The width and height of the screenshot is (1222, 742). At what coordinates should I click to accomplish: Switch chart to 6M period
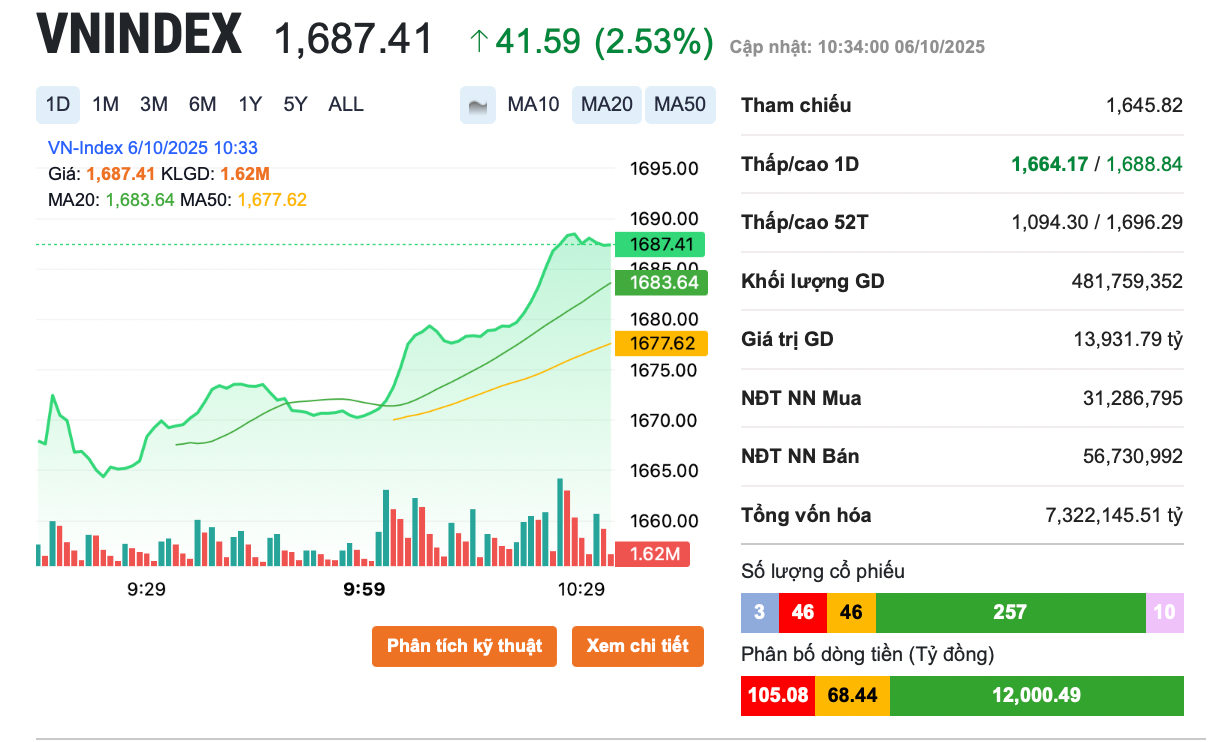pos(202,105)
